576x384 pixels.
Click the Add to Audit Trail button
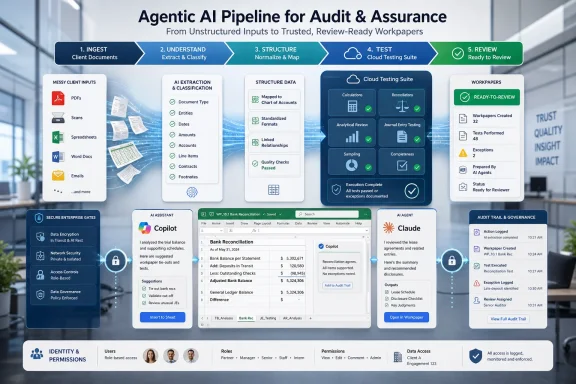[x=337, y=285]
